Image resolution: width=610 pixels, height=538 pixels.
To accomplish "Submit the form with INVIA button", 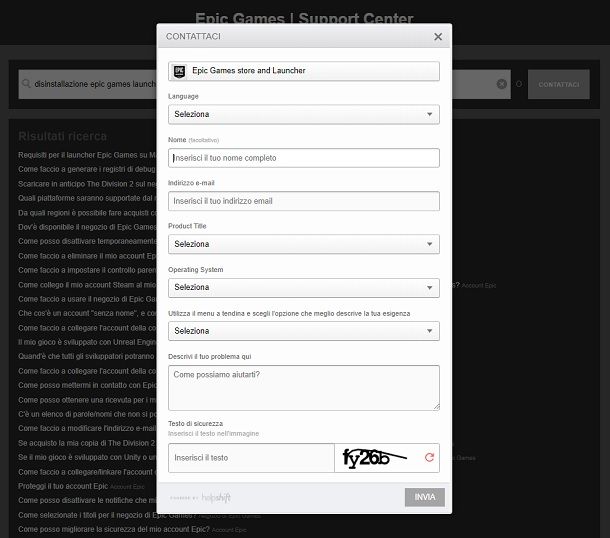I will 424,497.
